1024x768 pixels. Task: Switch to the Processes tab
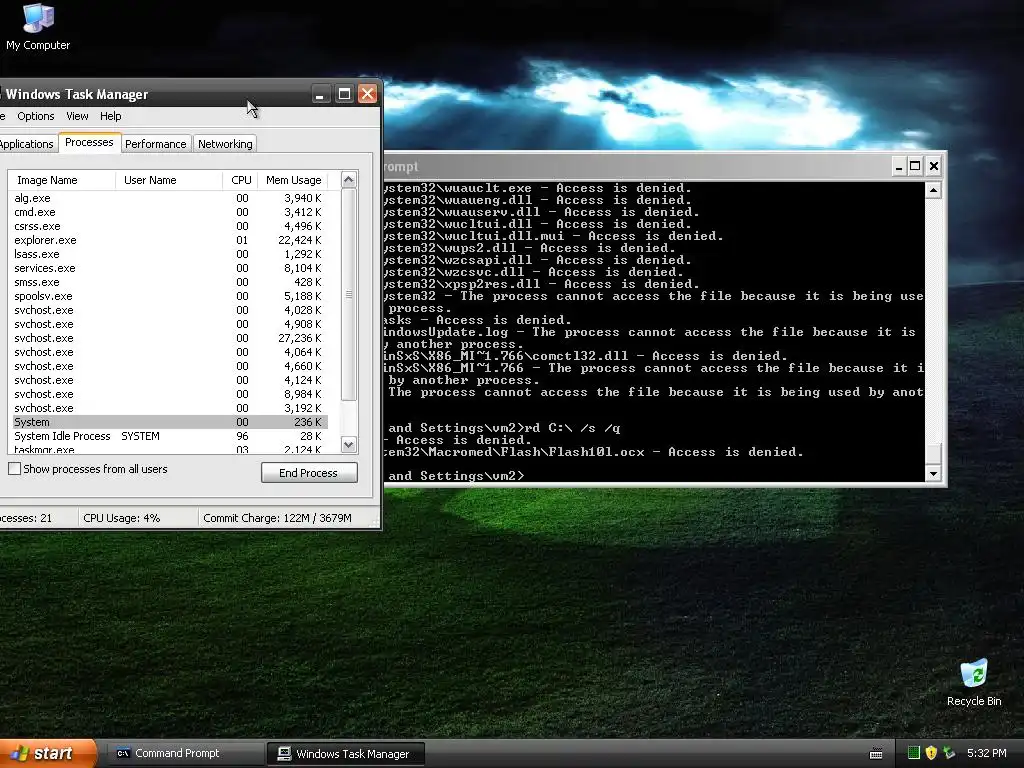pos(89,142)
